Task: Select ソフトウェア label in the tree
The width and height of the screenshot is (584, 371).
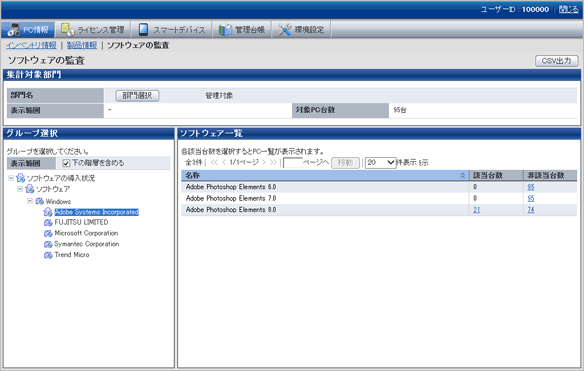Action: [x=53, y=189]
